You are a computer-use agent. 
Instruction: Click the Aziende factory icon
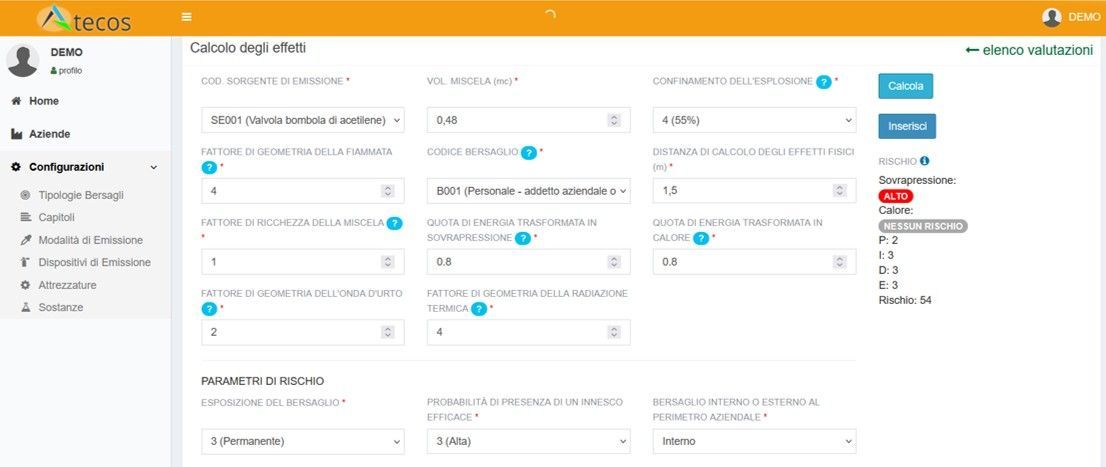point(17,134)
